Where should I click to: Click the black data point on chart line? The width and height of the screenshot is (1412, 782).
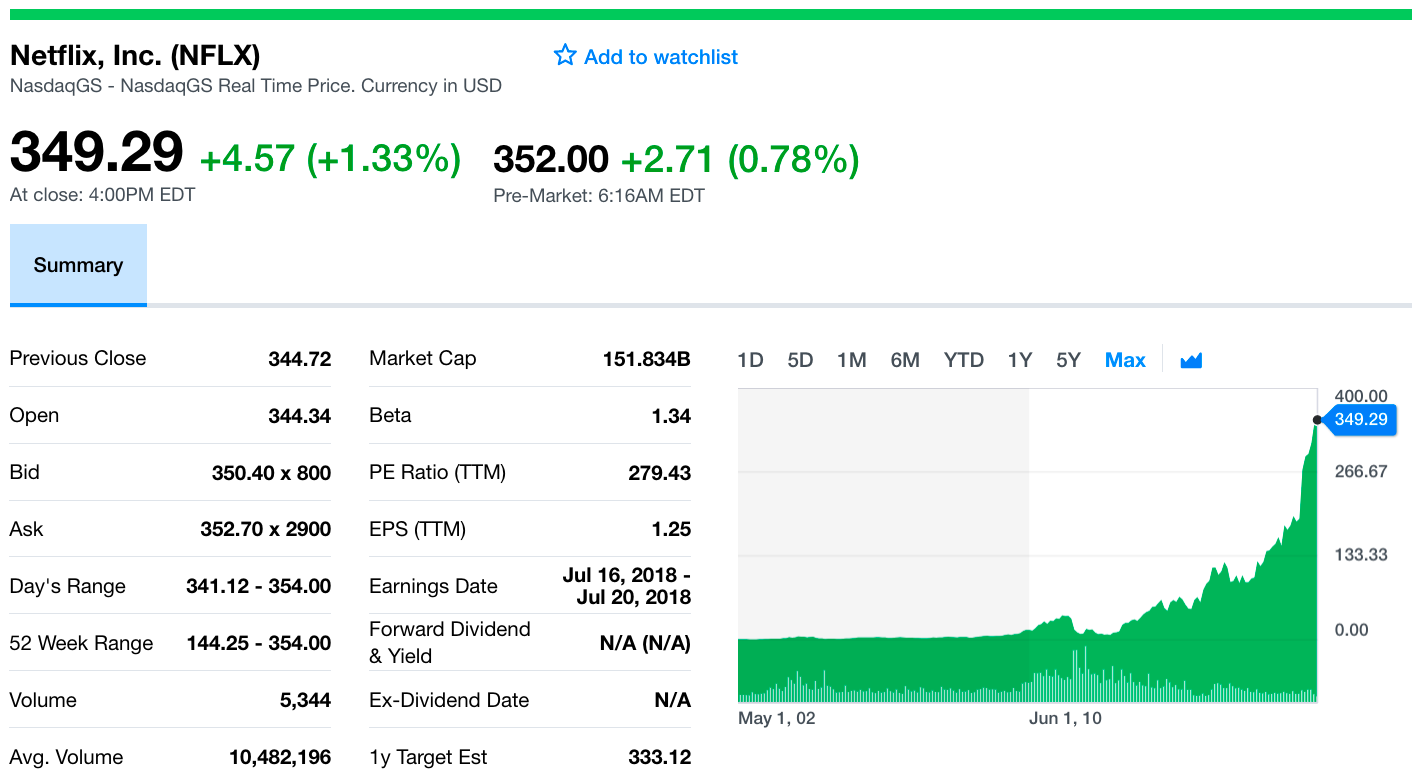pyautogui.click(x=1317, y=419)
